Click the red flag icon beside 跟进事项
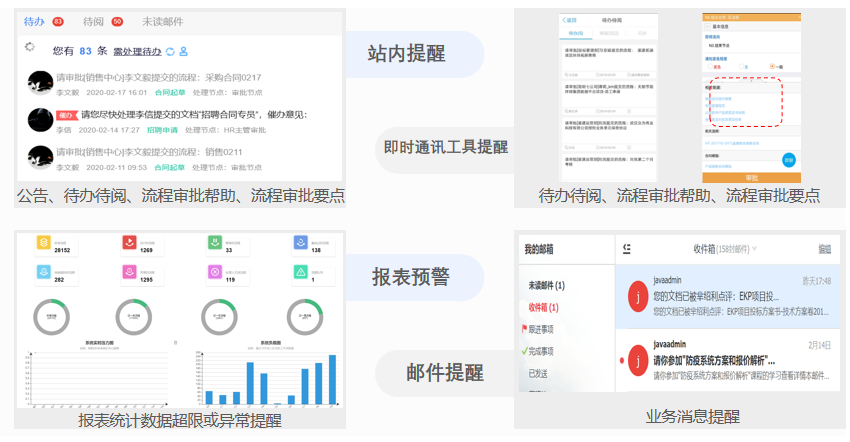The width and height of the screenshot is (850, 442). 524,329
